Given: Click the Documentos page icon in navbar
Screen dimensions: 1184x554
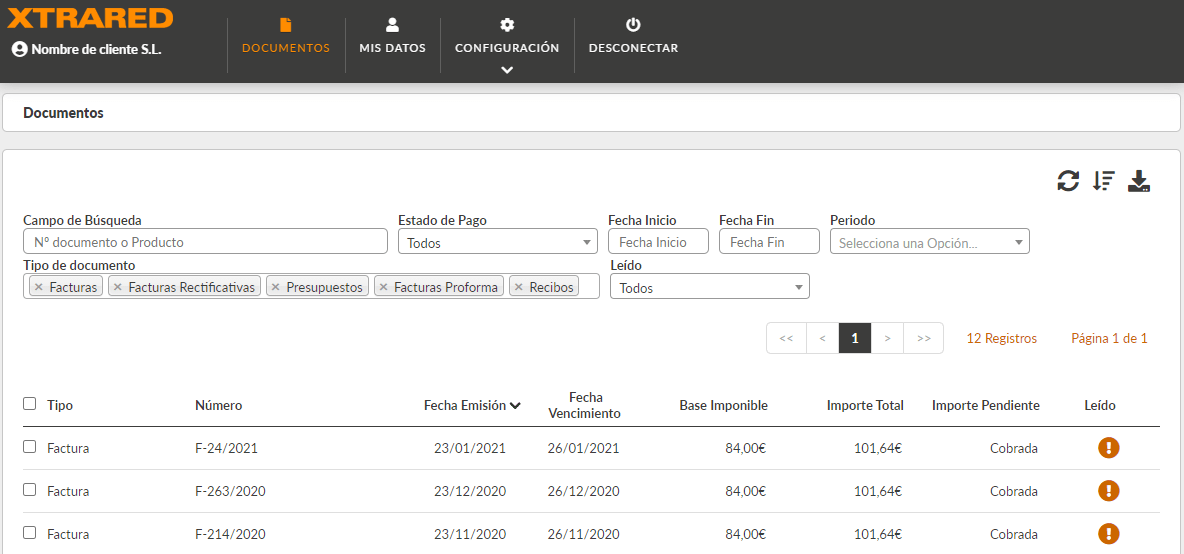Looking at the screenshot, I should coord(285,25).
